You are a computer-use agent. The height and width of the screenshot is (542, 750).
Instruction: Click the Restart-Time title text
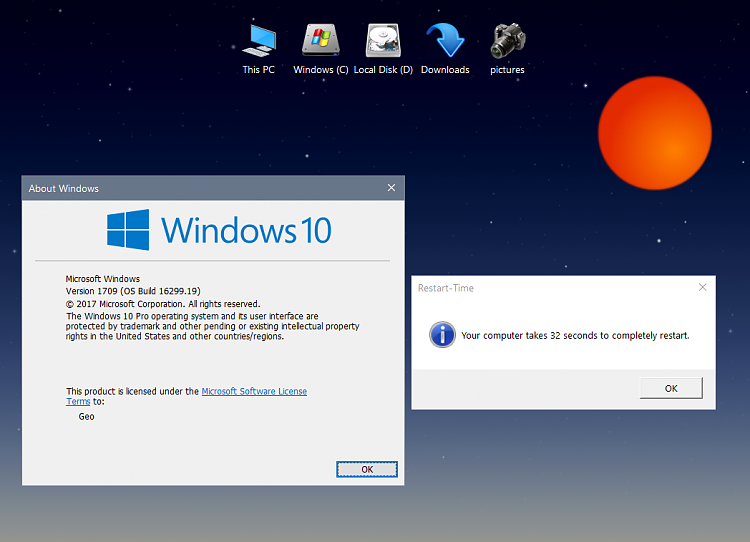click(x=446, y=288)
